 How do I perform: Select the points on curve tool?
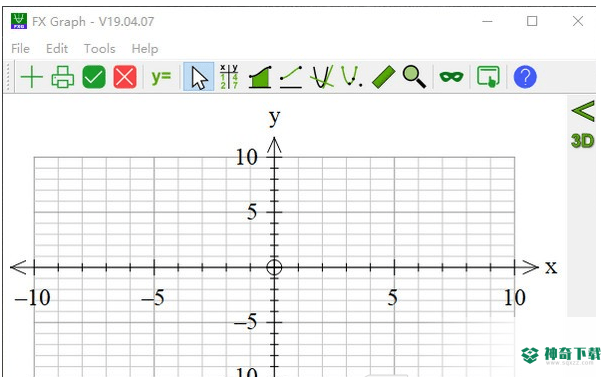[x=351, y=77]
